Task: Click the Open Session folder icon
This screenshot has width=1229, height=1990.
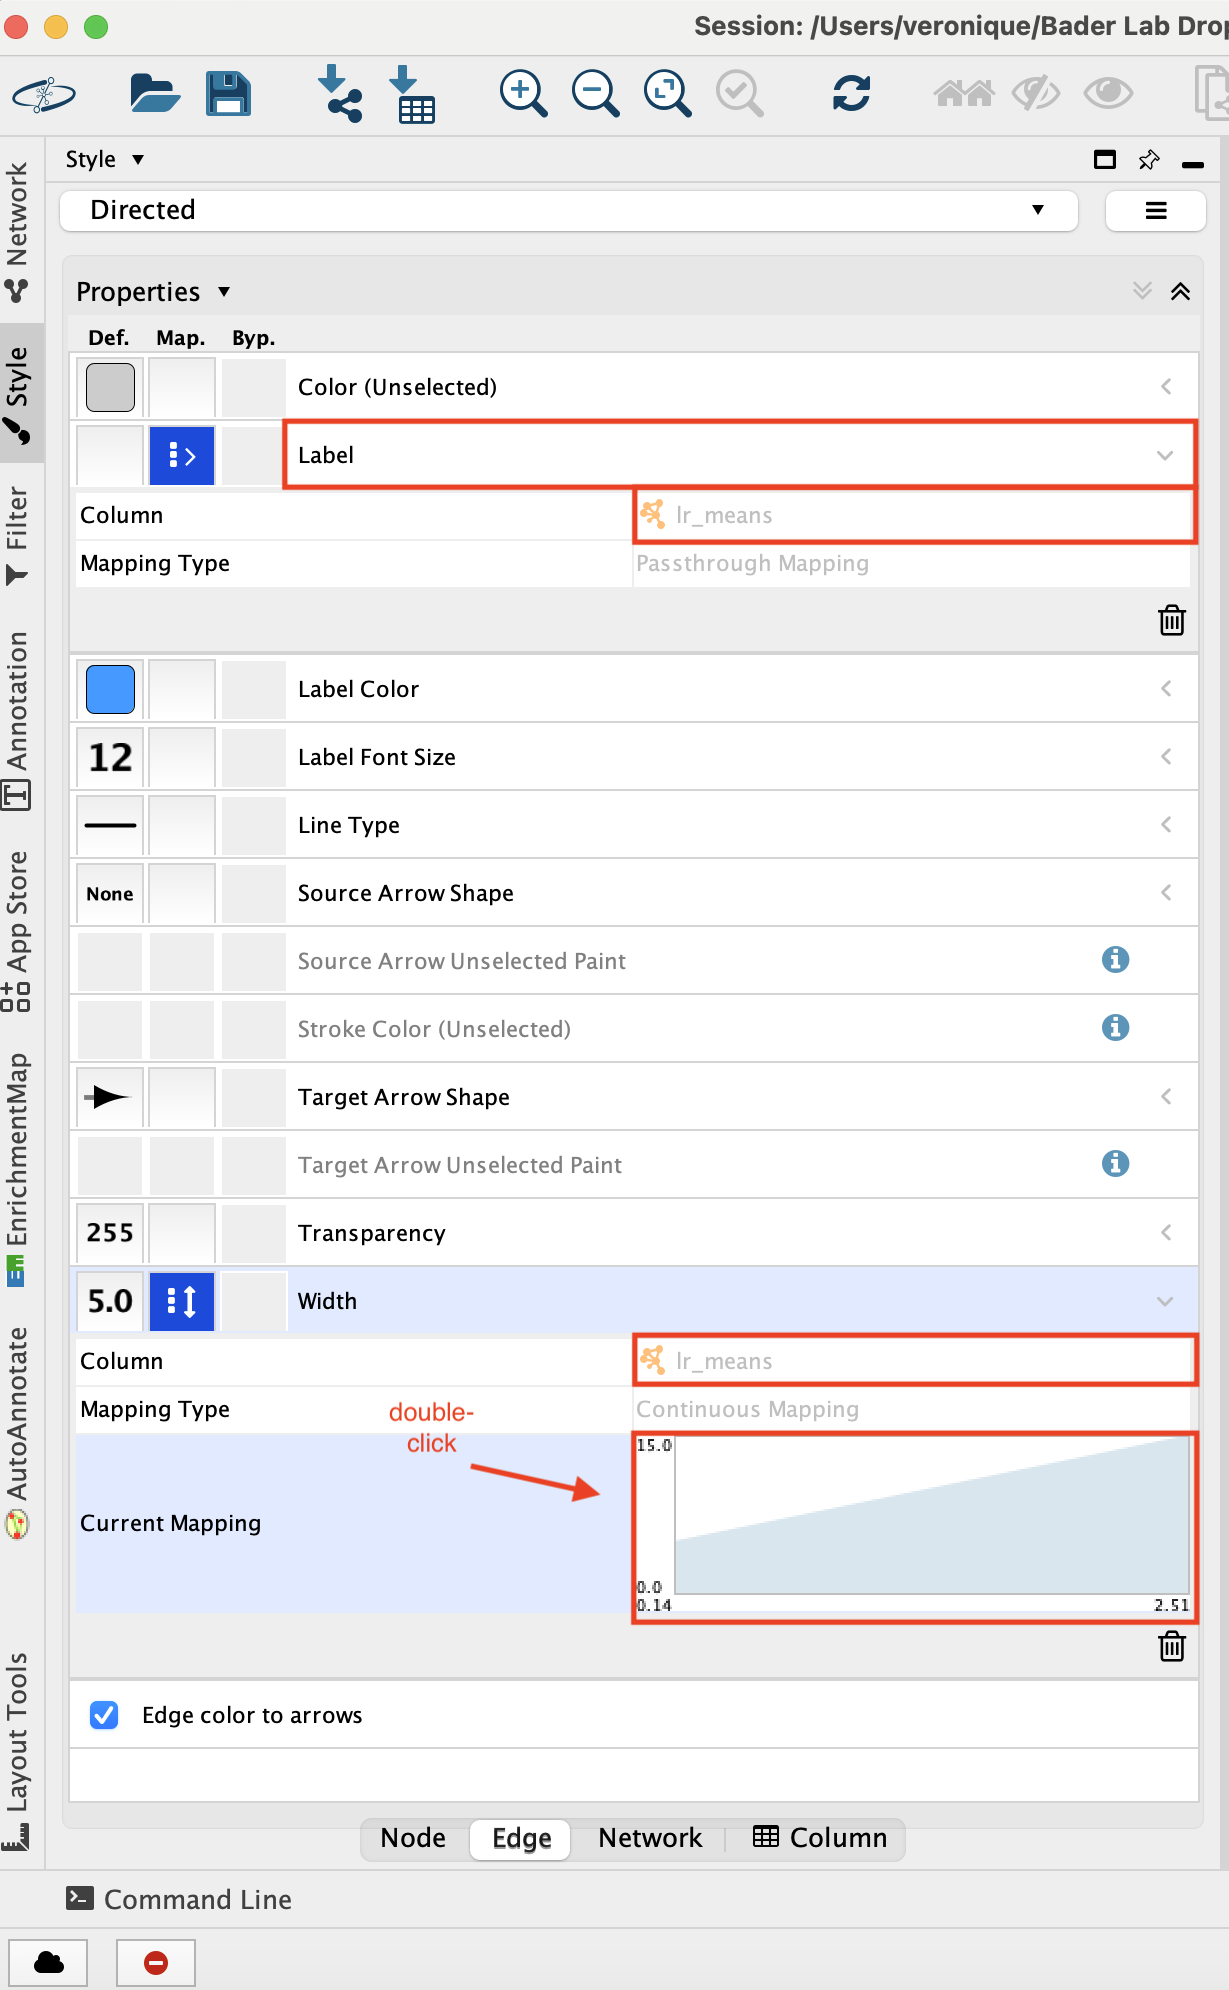Action: (154, 94)
